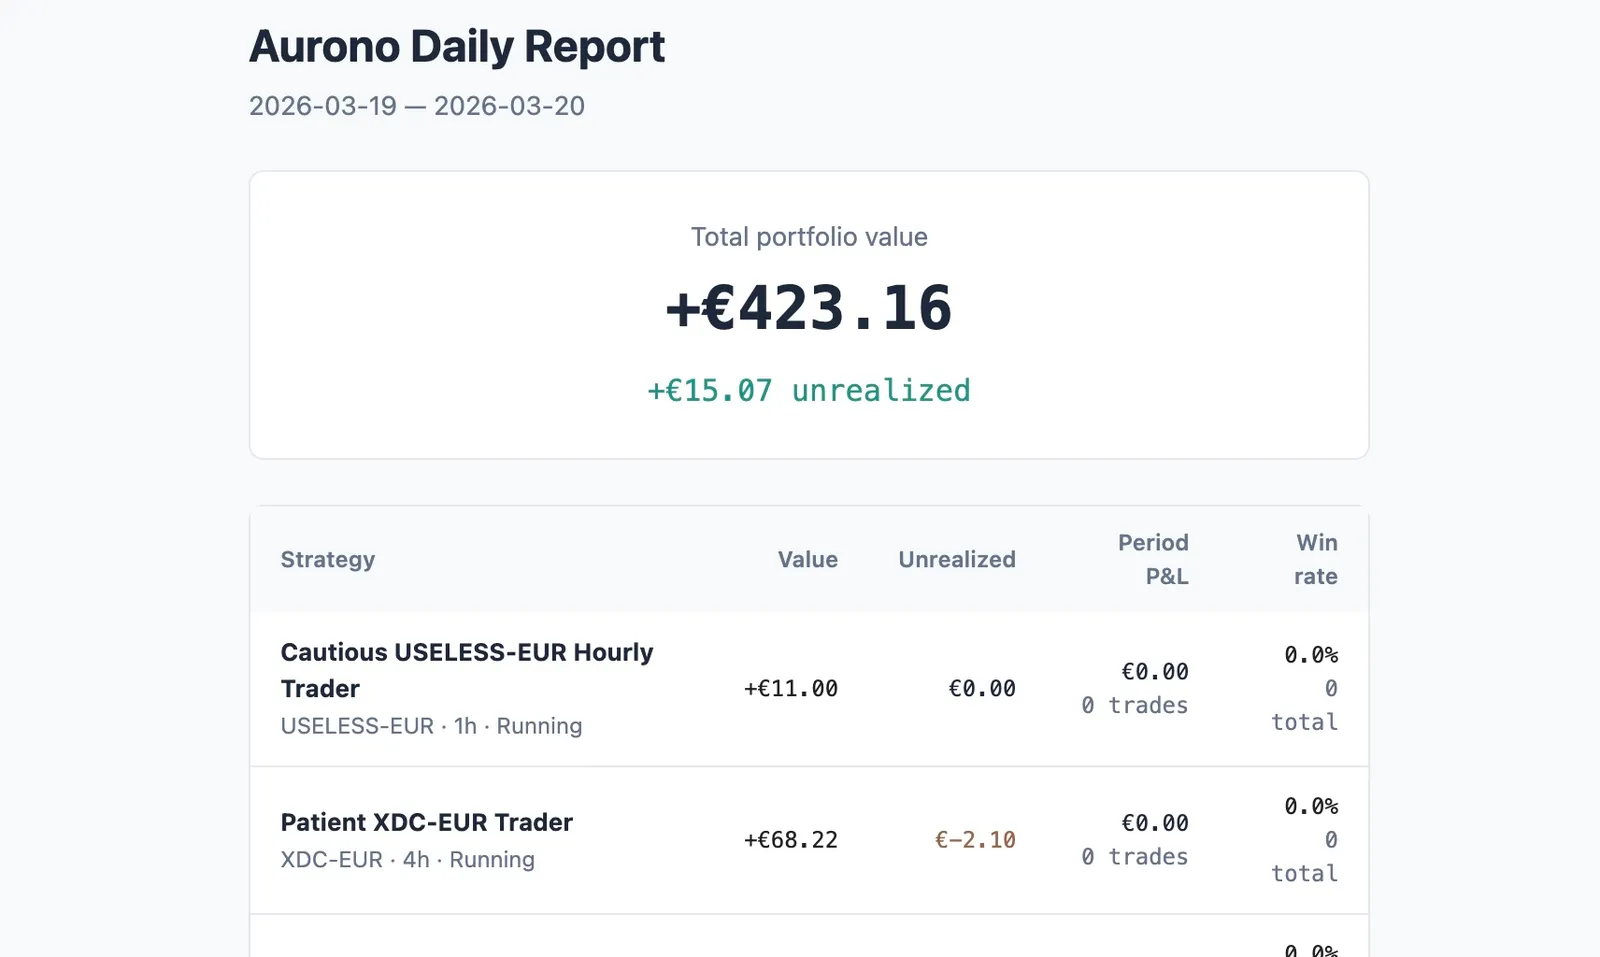The height and width of the screenshot is (957, 1600).
Task: Sort by the Win rate column header
Action: tap(1316, 559)
